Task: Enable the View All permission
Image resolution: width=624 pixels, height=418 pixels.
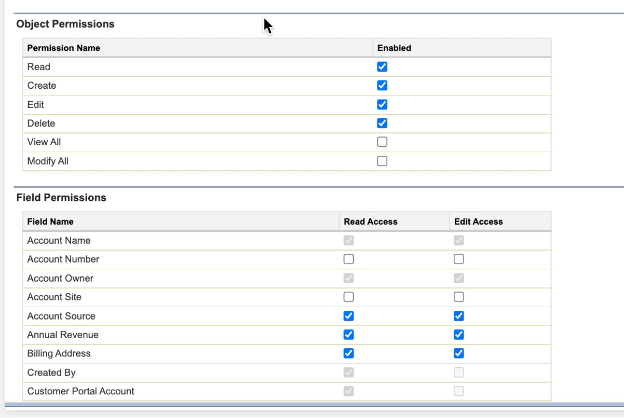Action: 382,142
